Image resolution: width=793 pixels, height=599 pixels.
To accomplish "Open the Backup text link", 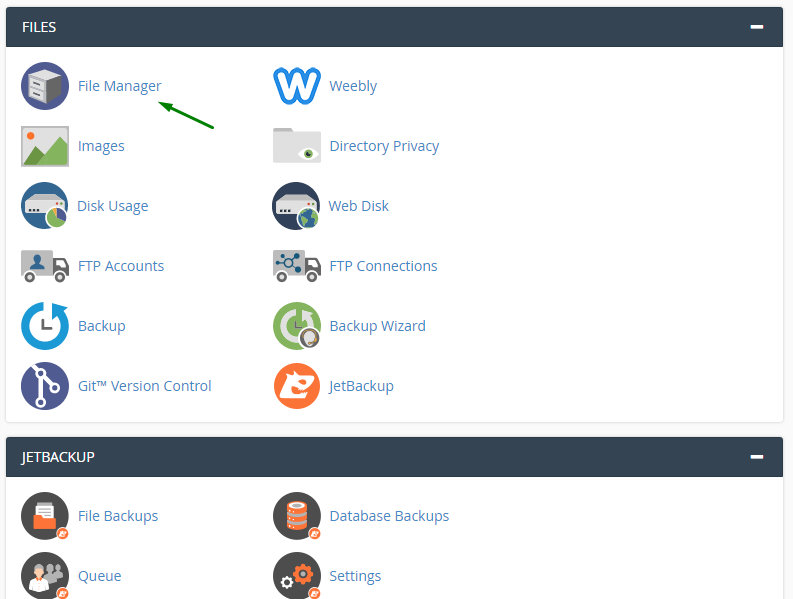I will click(102, 326).
